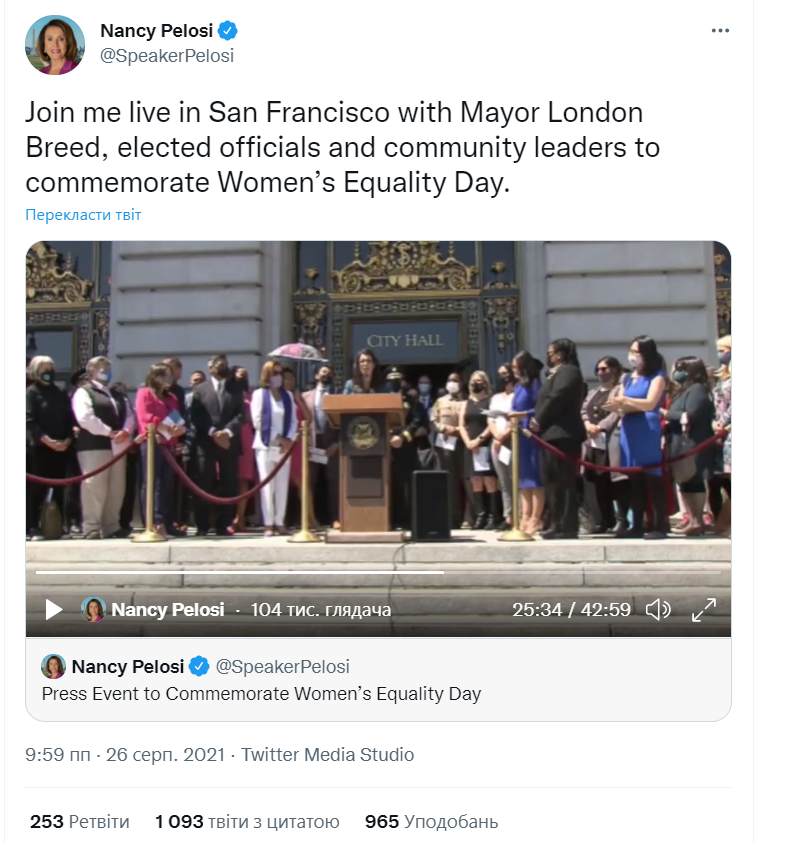
Task: Mute the video using the speaker icon
Action: point(657,609)
